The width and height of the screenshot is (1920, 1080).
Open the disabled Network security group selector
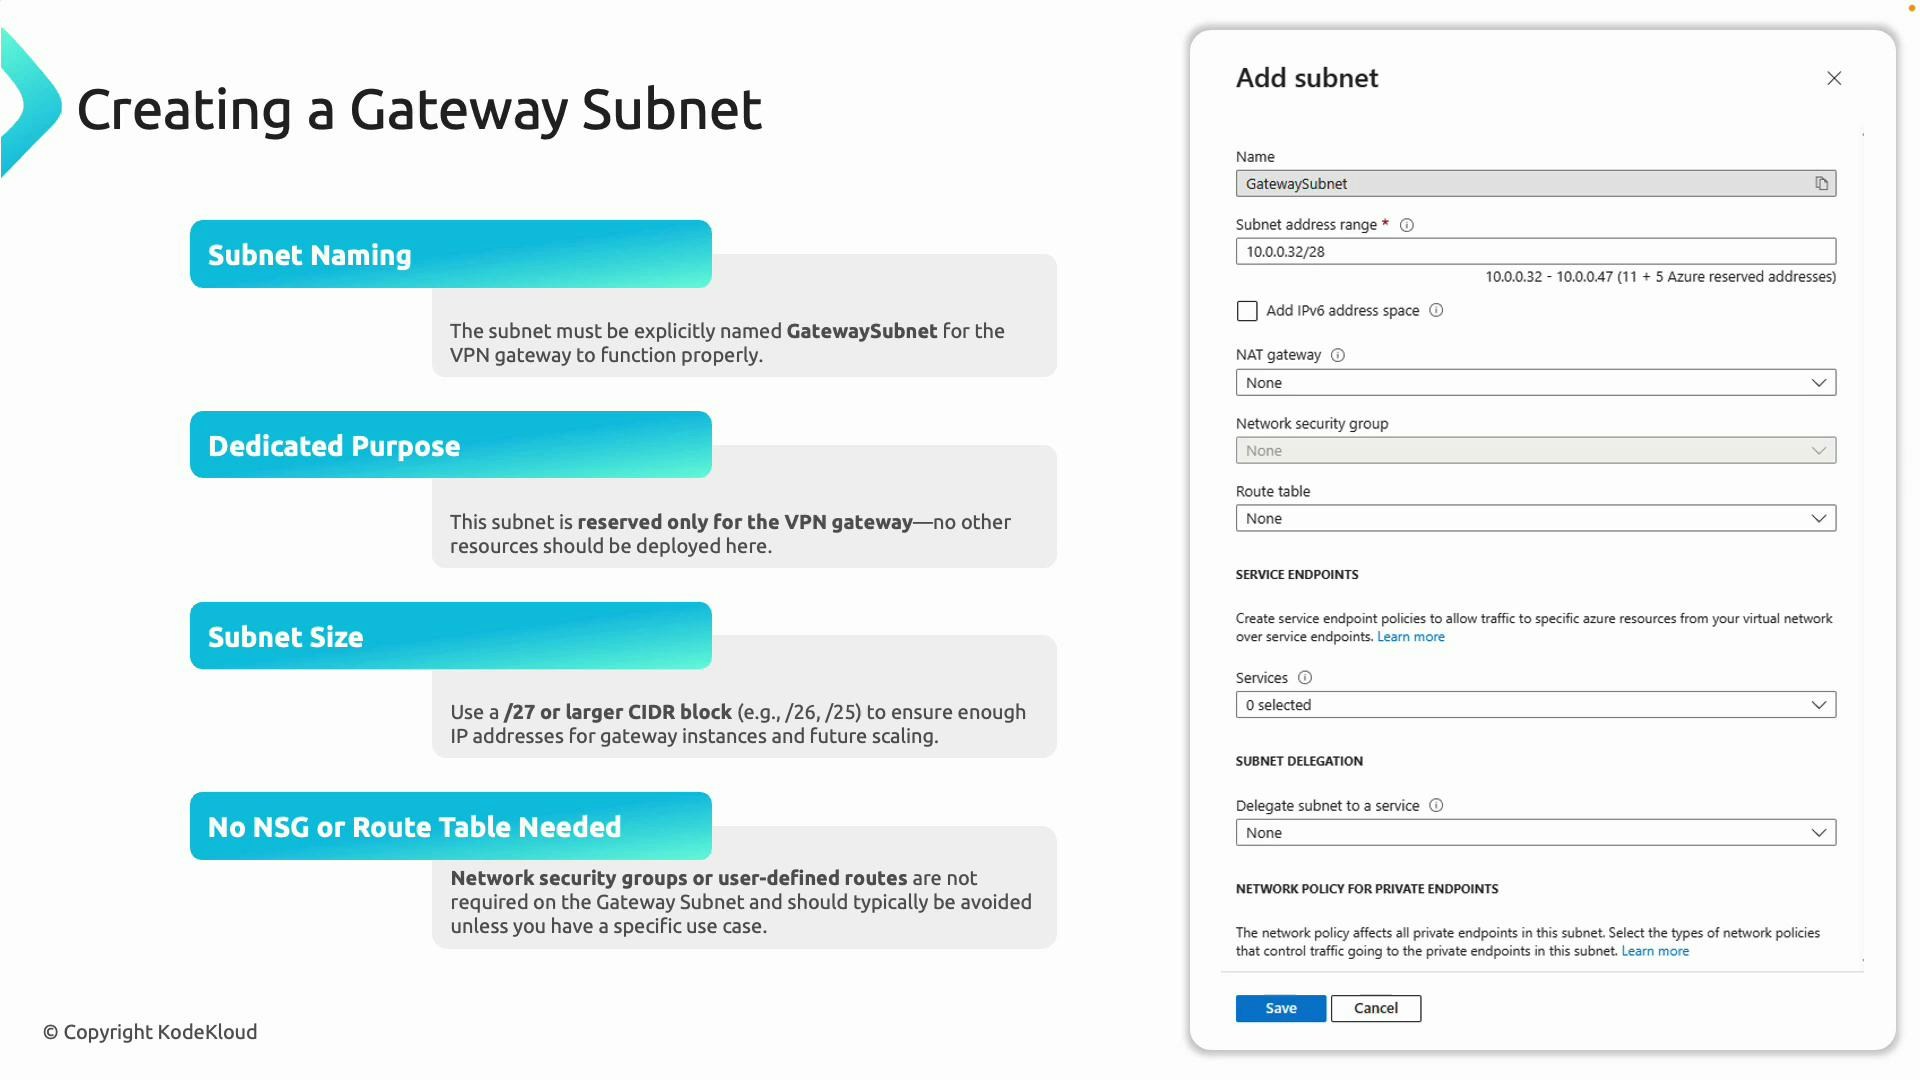point(1536,450)
